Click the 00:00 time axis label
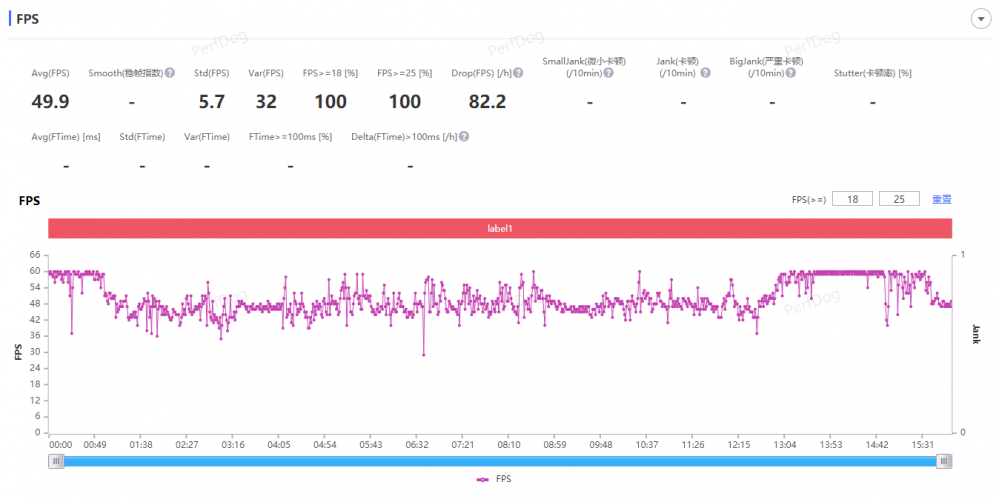 (61, 445)
